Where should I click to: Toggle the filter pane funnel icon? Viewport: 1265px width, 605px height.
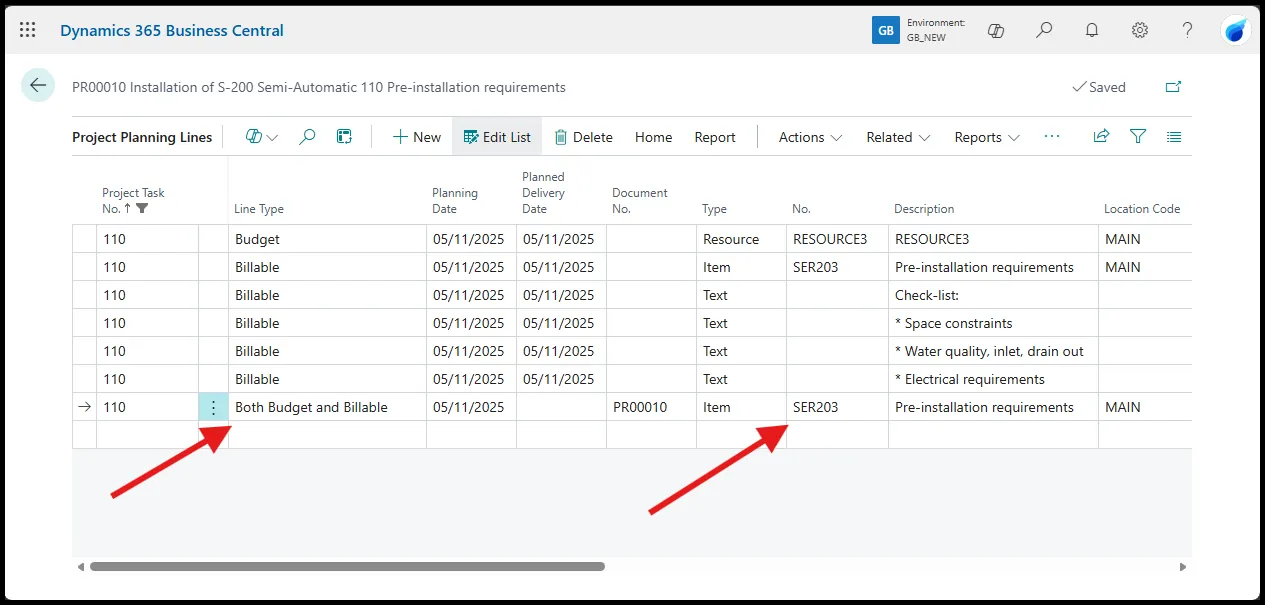1138,137
